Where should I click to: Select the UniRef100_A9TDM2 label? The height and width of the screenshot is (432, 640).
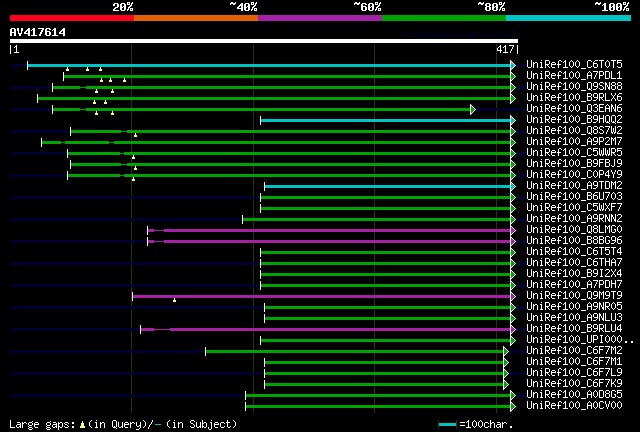[x=574, y=185]
